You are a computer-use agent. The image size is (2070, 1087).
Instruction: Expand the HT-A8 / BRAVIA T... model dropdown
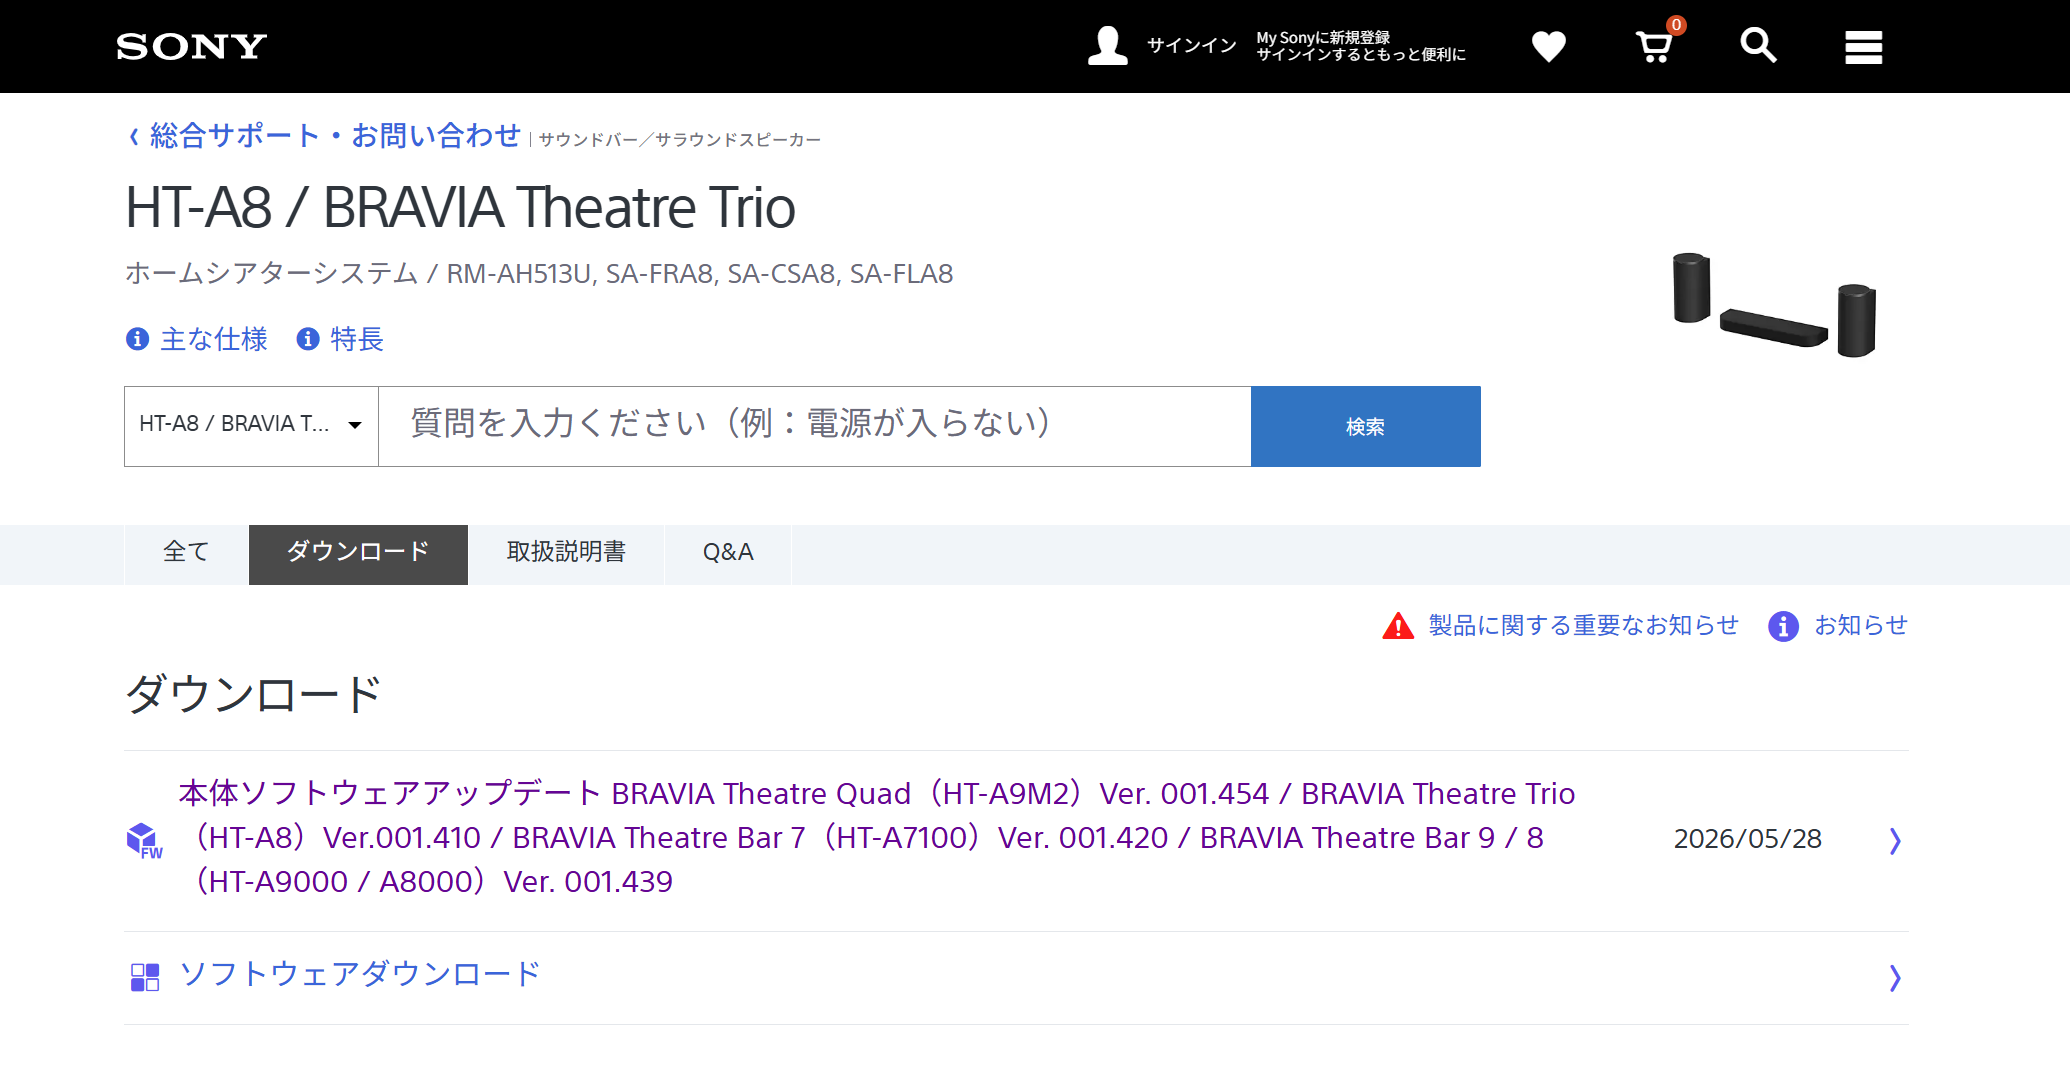tap(251, 426)
